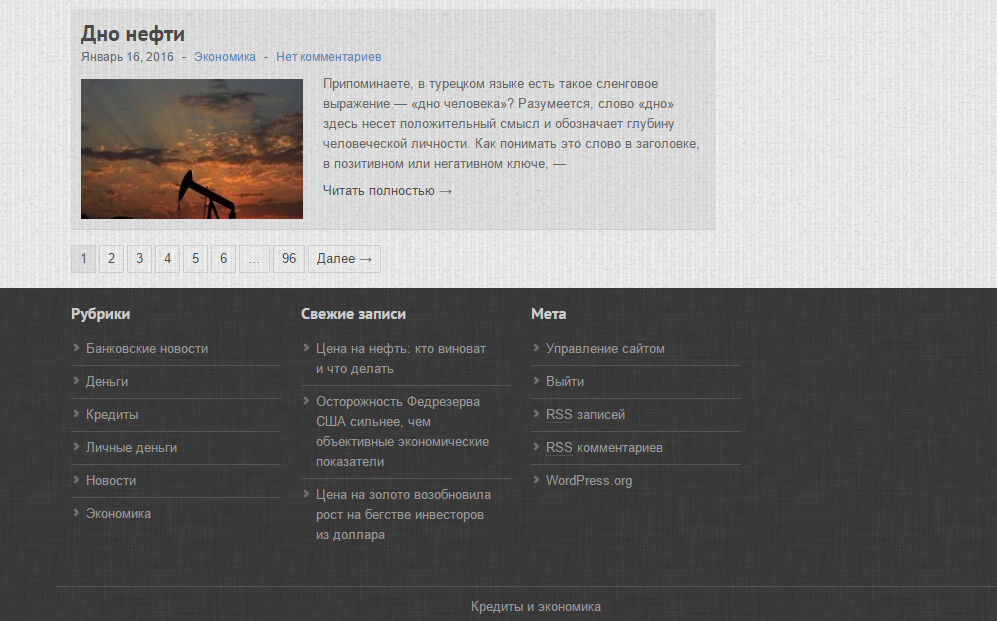
Task: Go to pagination page 5
Action: pyautogui.click(x=195, y=259)
